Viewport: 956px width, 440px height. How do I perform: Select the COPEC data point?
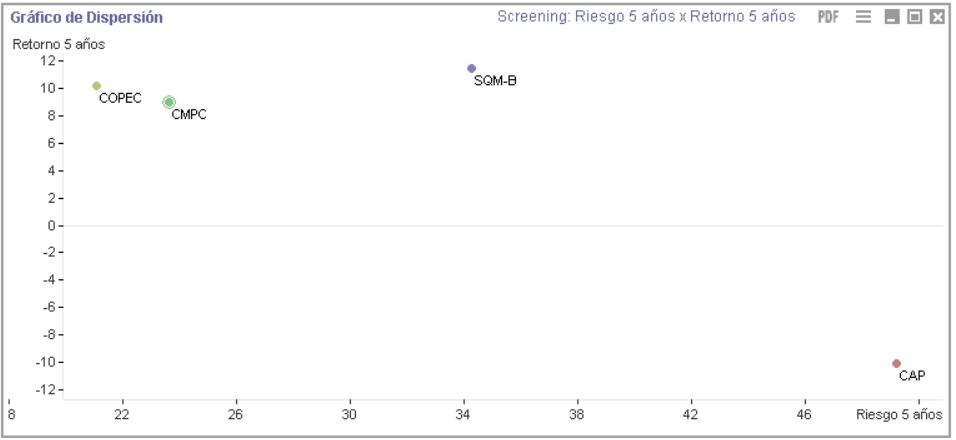[96, 86]
